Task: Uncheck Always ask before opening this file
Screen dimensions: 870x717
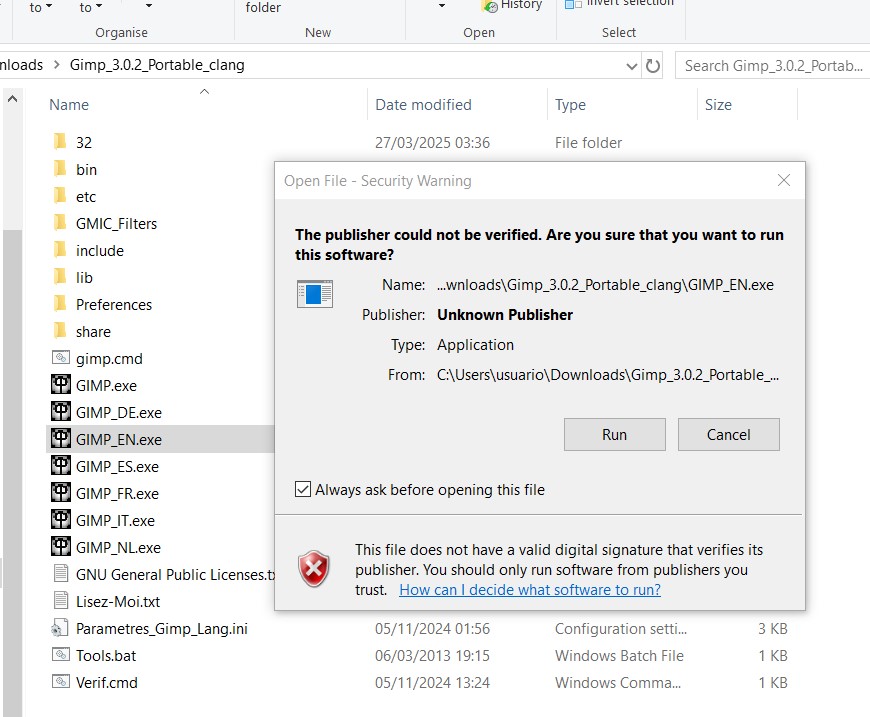Action: pos(303,489)
